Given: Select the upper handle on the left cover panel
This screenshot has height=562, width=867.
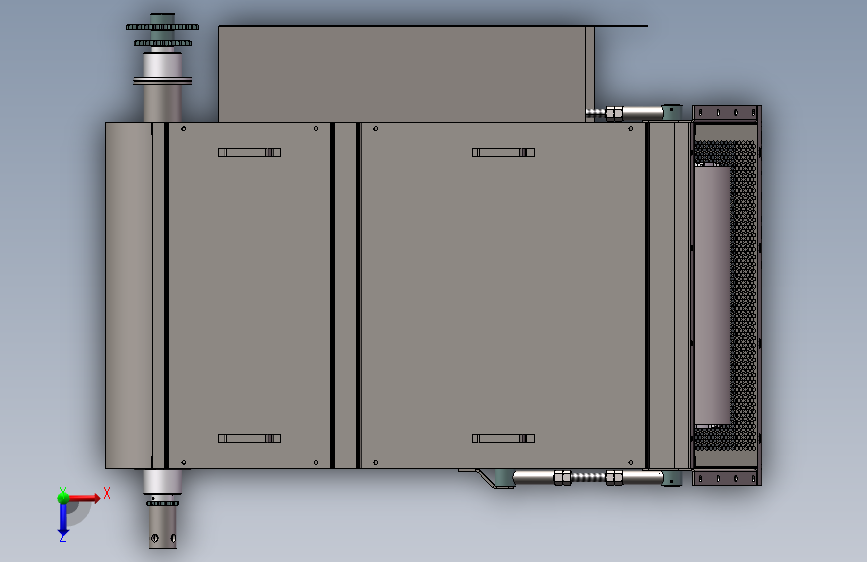Looking at the screenshot, I should click(249, 152).
